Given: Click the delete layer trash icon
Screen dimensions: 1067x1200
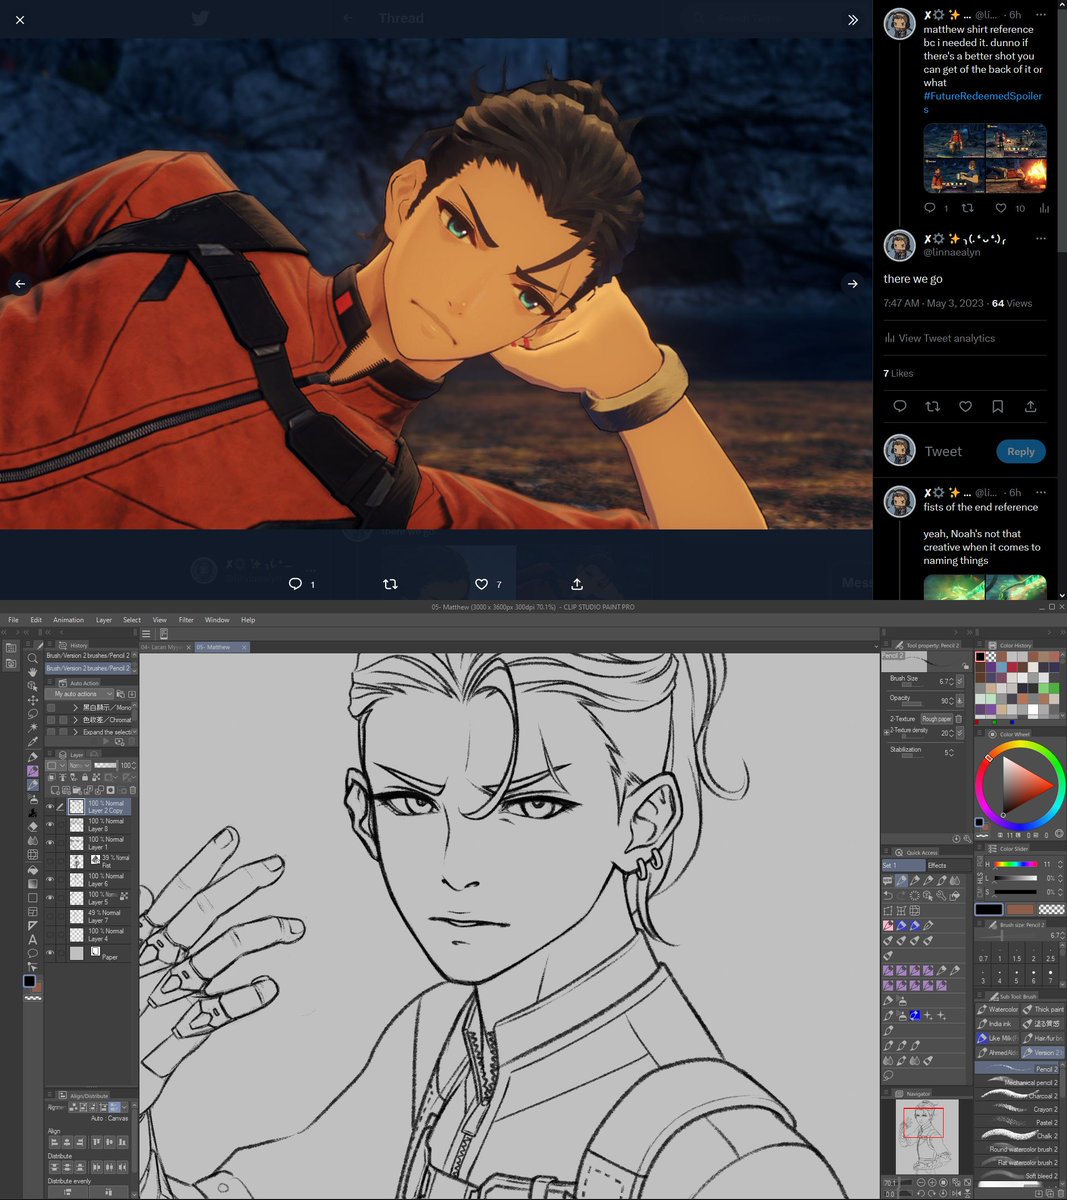Looking at the screenshot, I should [x=133, y=790].
